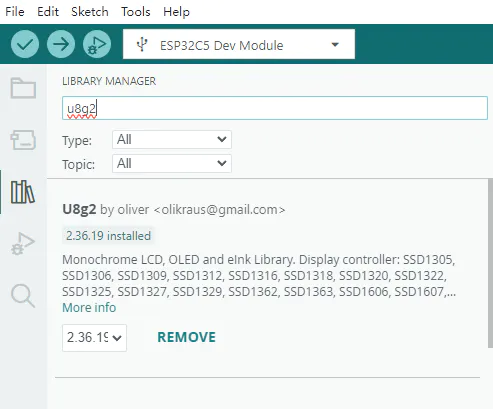The height and width of the screenshot is (409, 493).
Task: Click the 'Type:' label
Action: [77, 140]
